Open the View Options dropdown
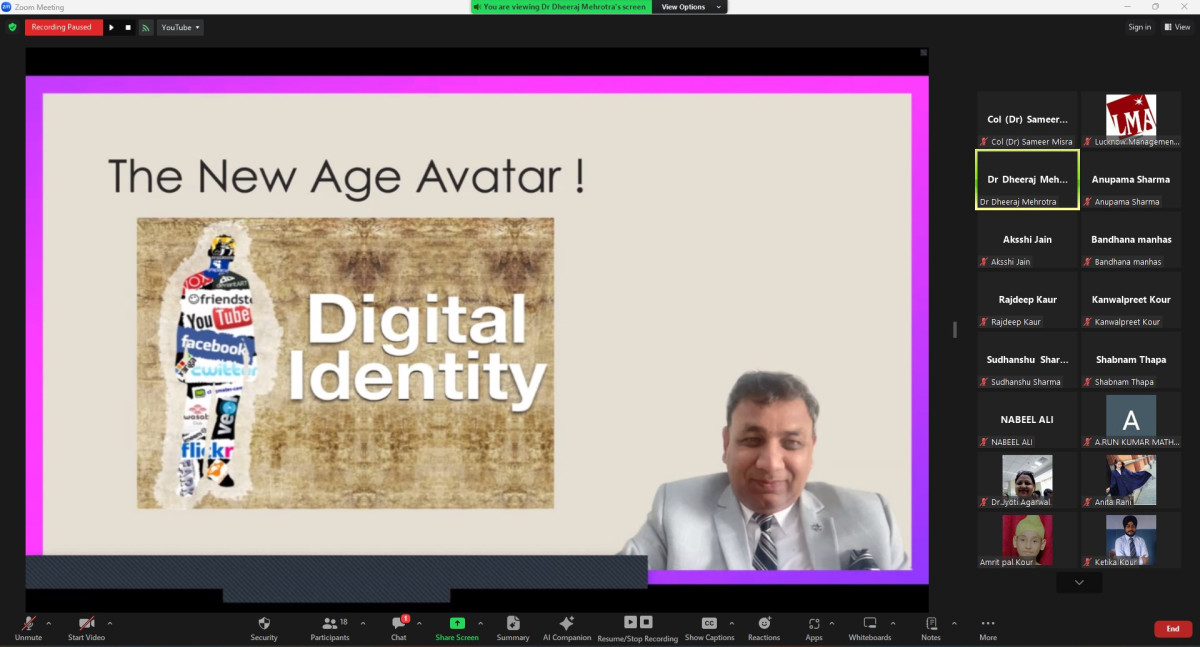 click(x=690, y=7)
